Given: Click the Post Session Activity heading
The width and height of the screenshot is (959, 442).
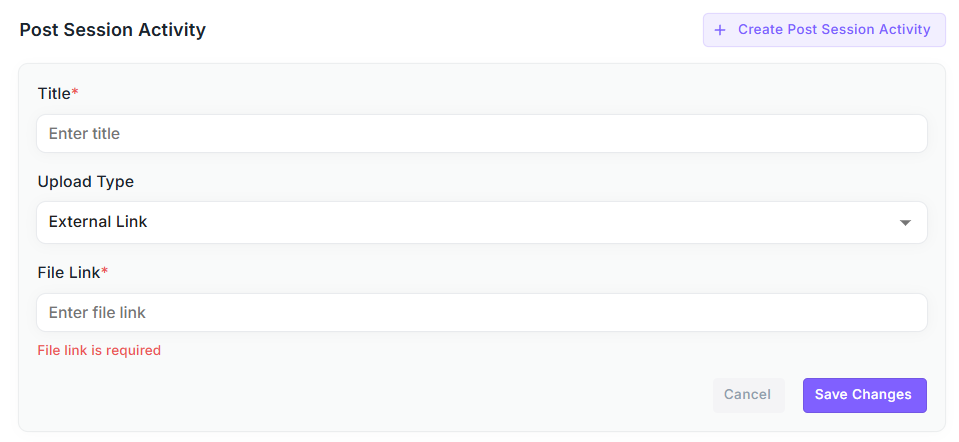Looking at the screenshot, I should 112,30.
